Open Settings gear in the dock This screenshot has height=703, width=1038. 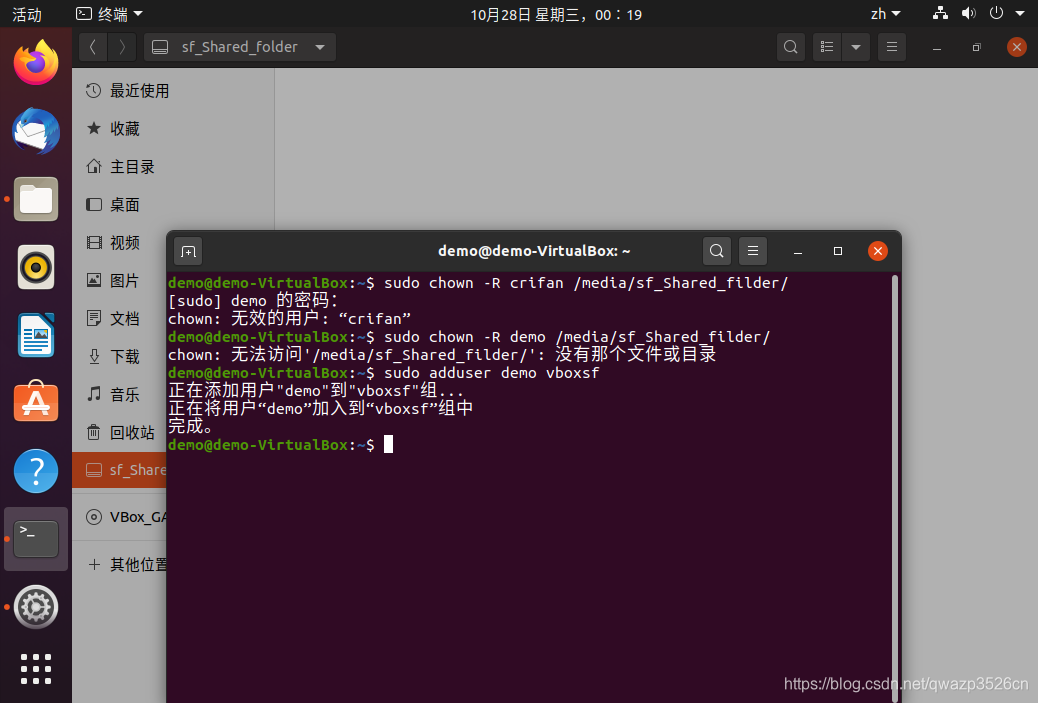(36, 606)
